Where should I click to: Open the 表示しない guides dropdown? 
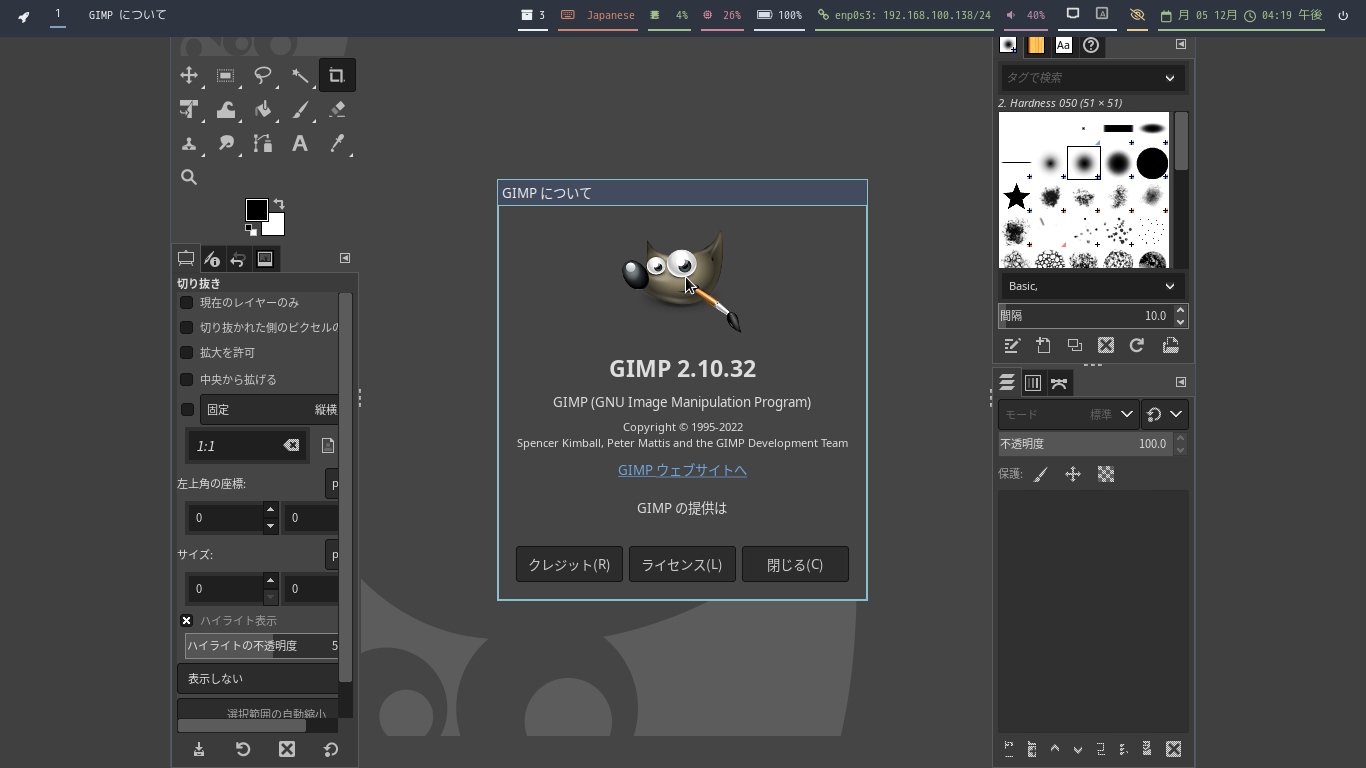258,678
